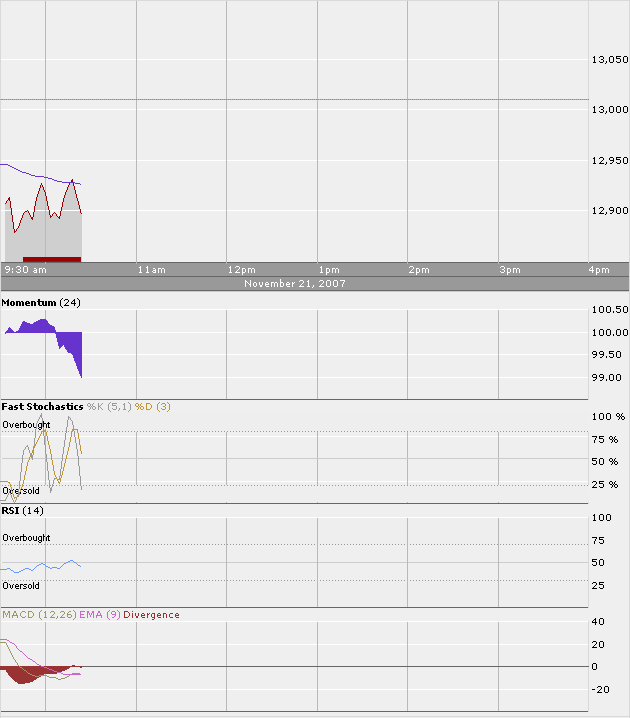Click the 13,000 price axis label
This screenshot has height=718, width=630.
[610, 109]
